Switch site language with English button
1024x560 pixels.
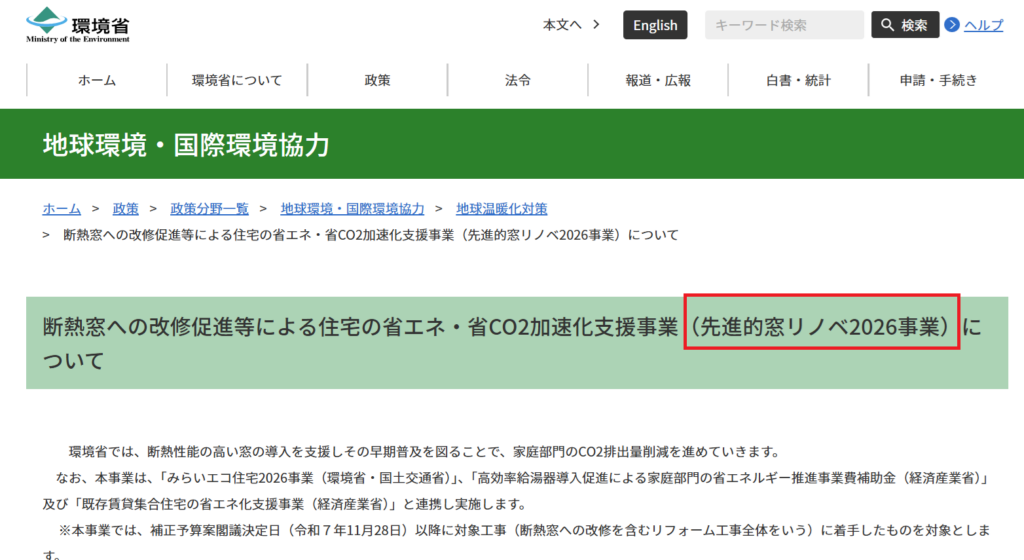click(655, 25)
